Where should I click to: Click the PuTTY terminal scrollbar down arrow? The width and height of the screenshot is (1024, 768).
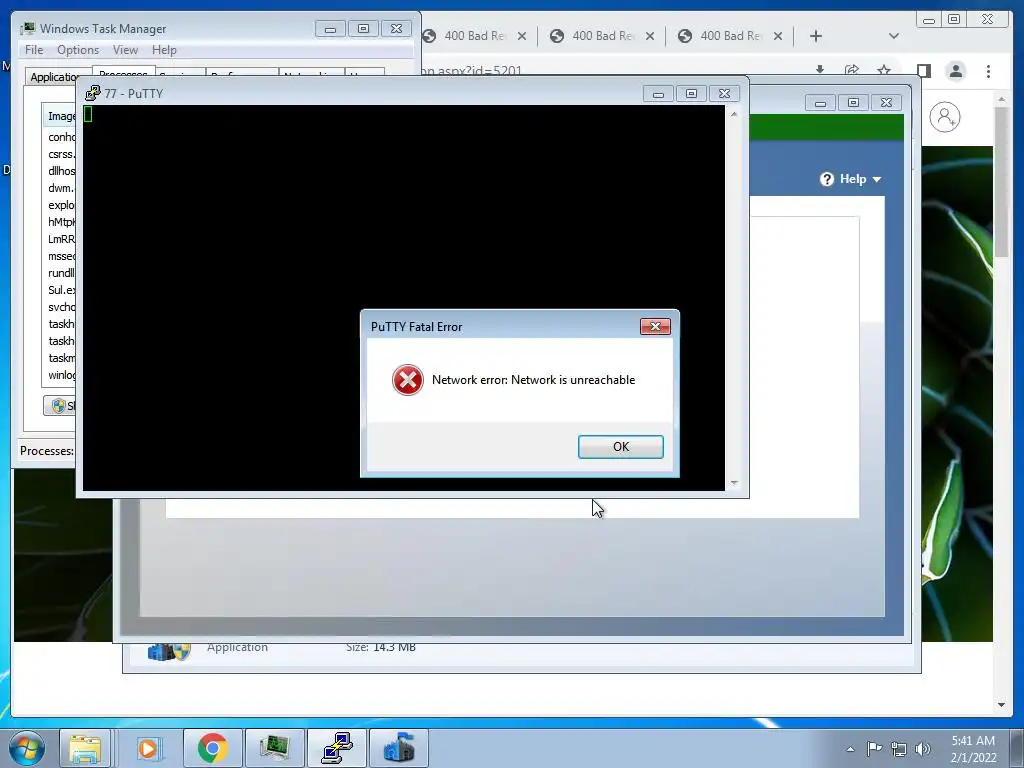point(734,483)
